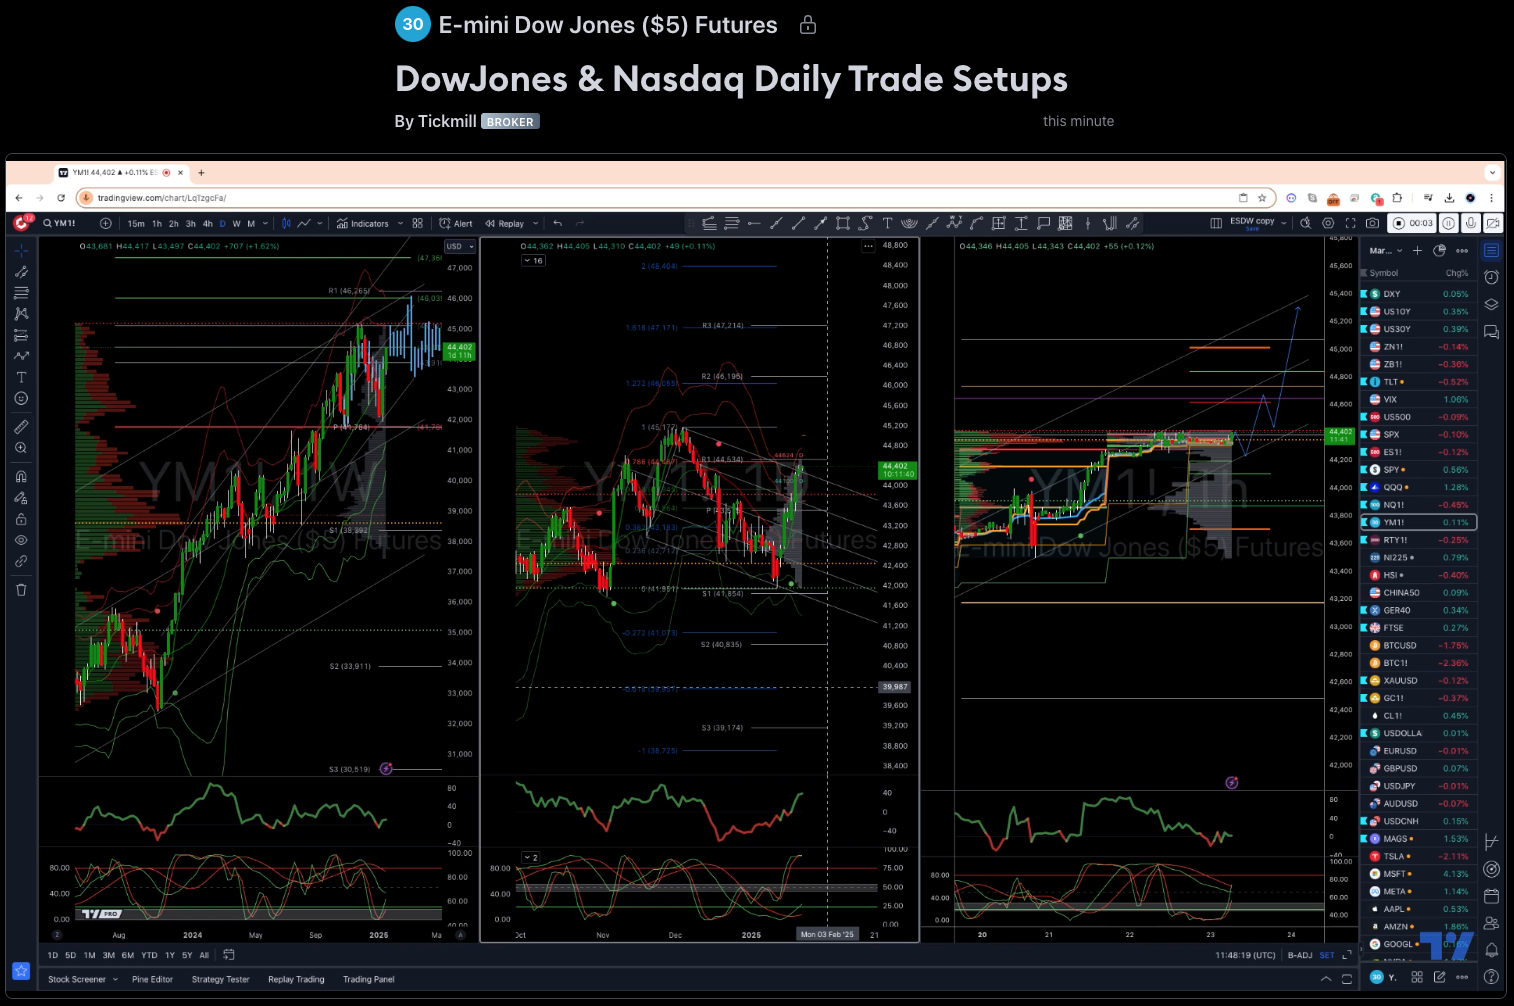Click the Tickmill author link

coord(447,121)
